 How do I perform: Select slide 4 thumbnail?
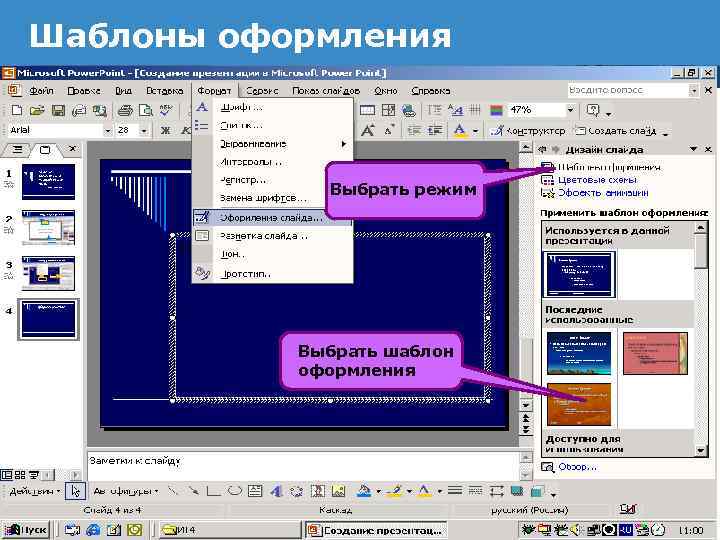pyautogui.click(x=48, y=319)
